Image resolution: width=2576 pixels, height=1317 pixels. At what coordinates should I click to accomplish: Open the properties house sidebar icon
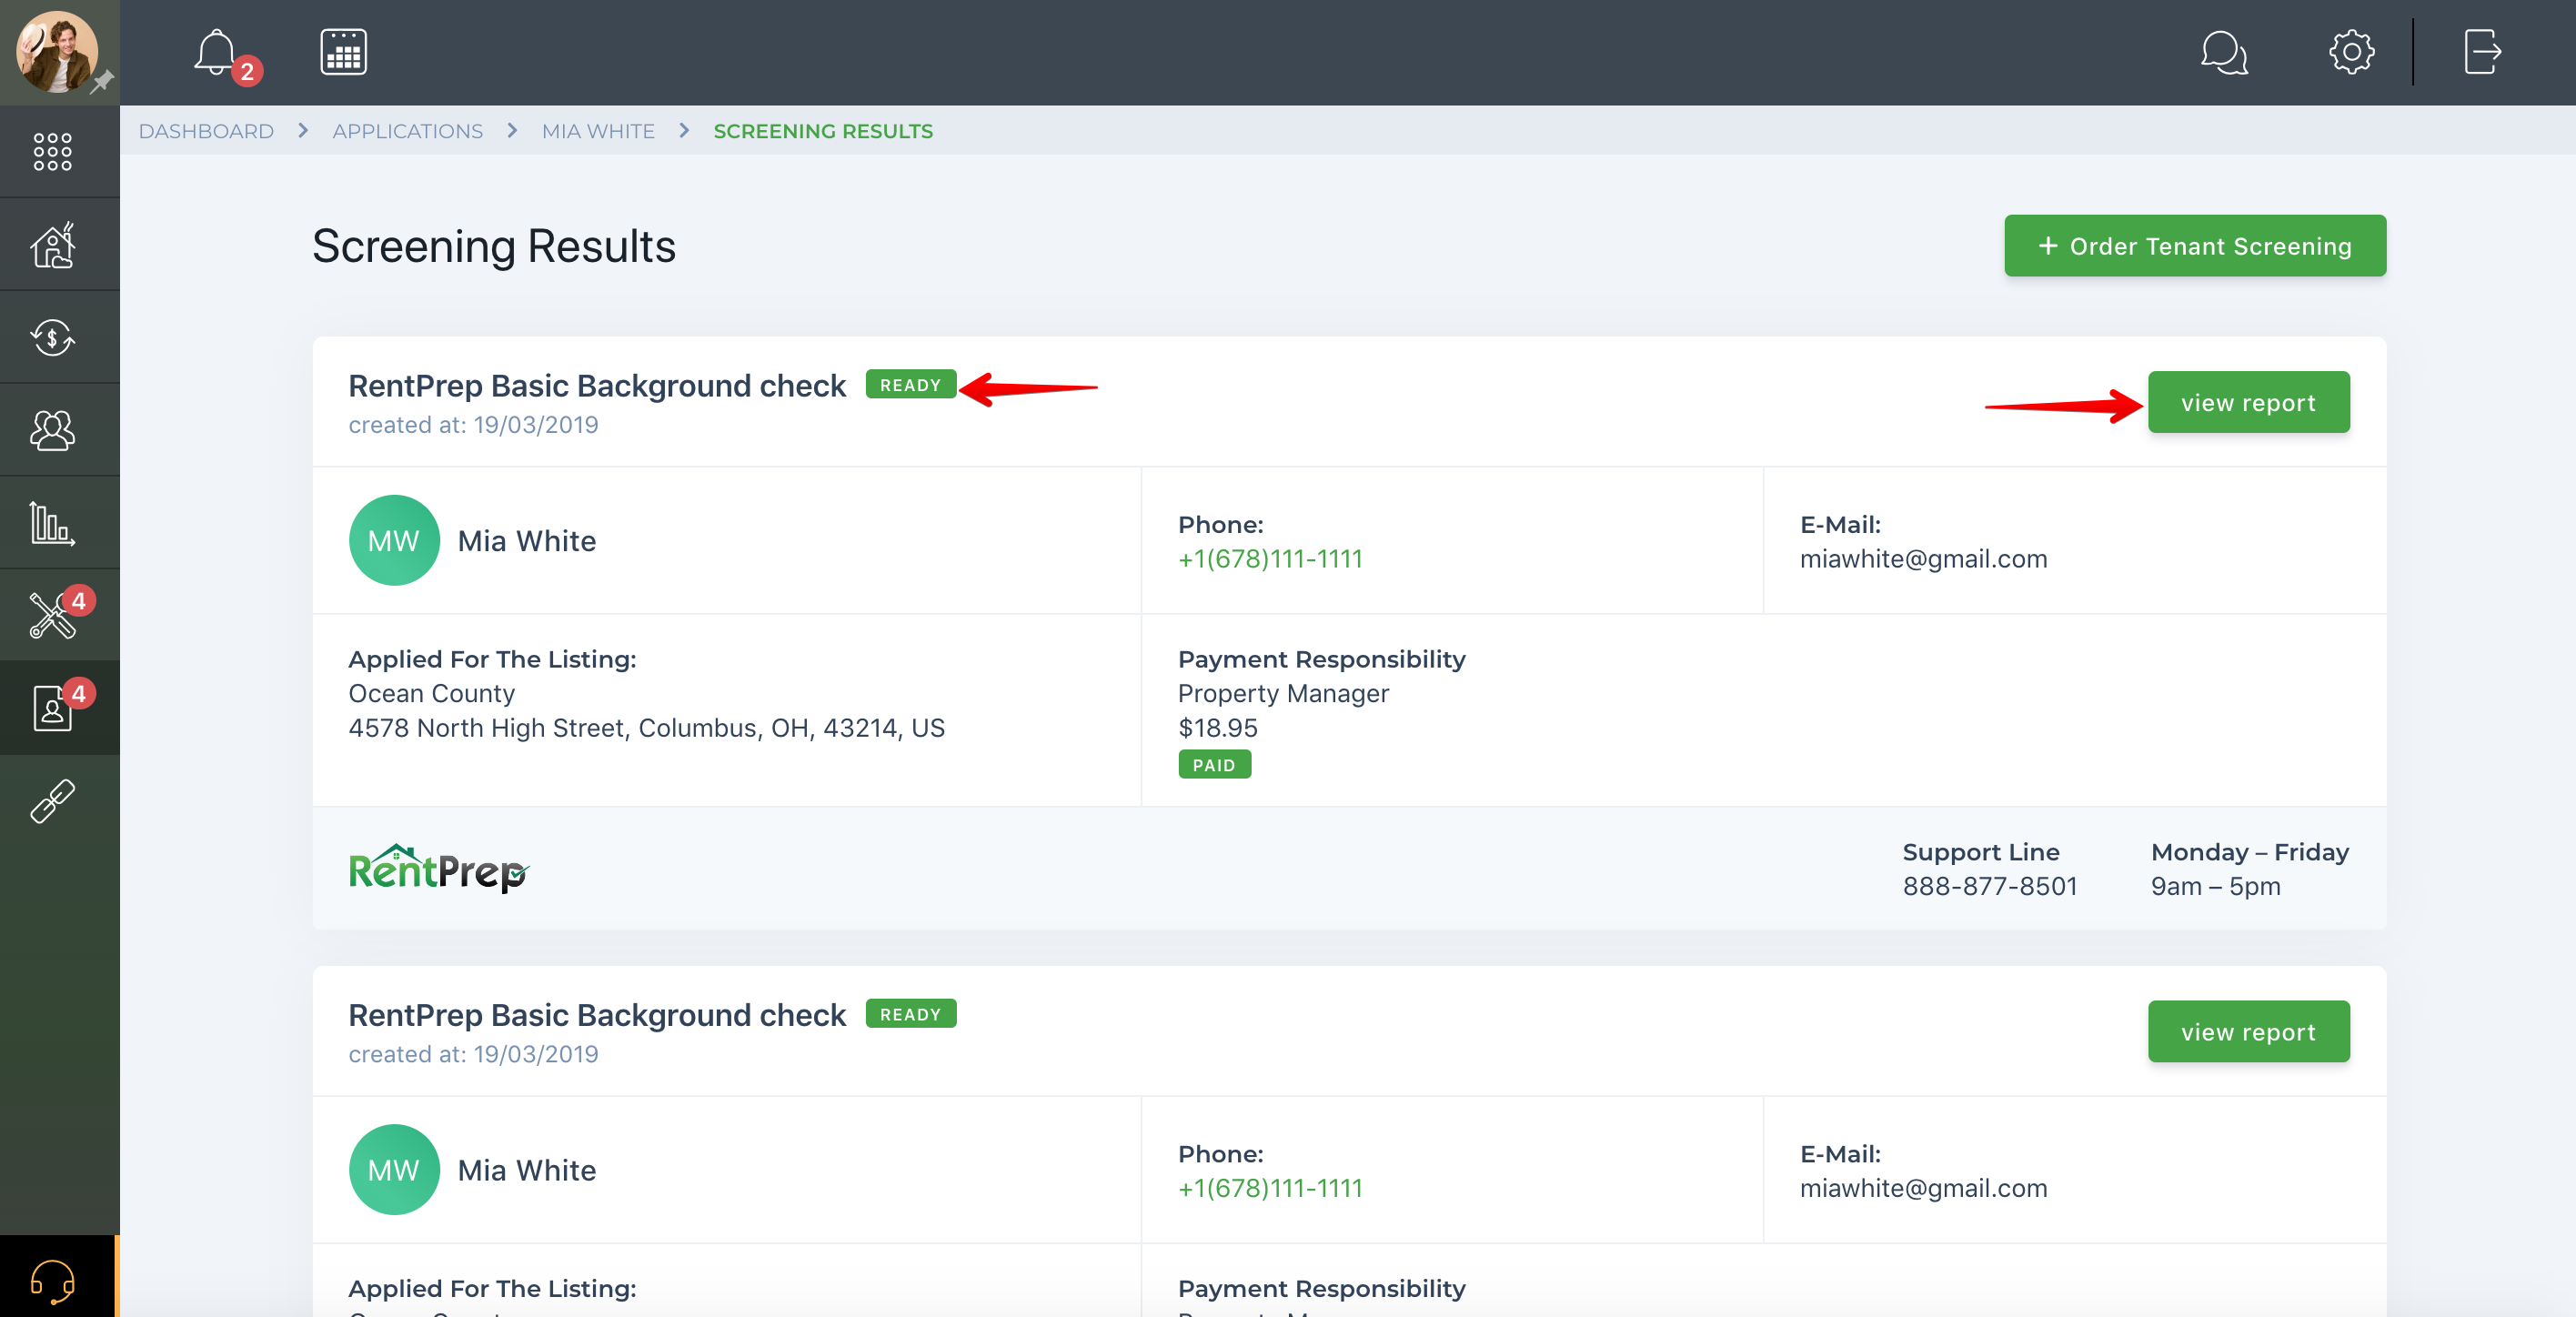coord(53,244)
